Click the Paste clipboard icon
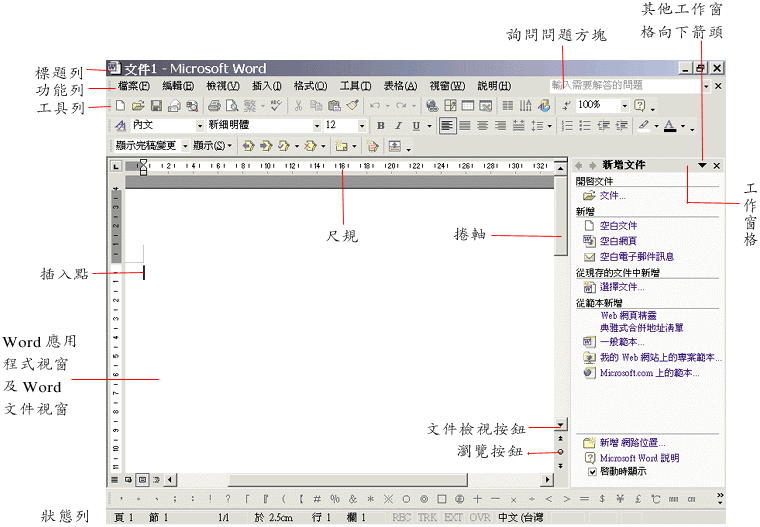760x527 pixels. [x=334, y=105]
